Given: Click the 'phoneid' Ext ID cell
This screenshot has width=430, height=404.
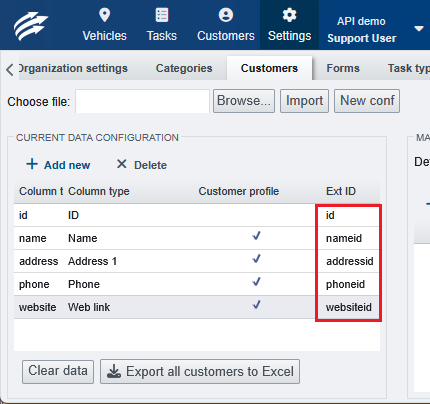Looking at the screenshot, I should click(345, 284).
